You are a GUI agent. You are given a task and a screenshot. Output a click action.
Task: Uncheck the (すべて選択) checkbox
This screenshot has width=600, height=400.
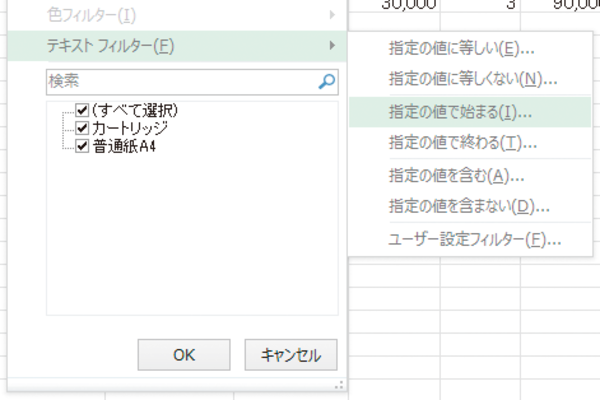pos(82,110)
